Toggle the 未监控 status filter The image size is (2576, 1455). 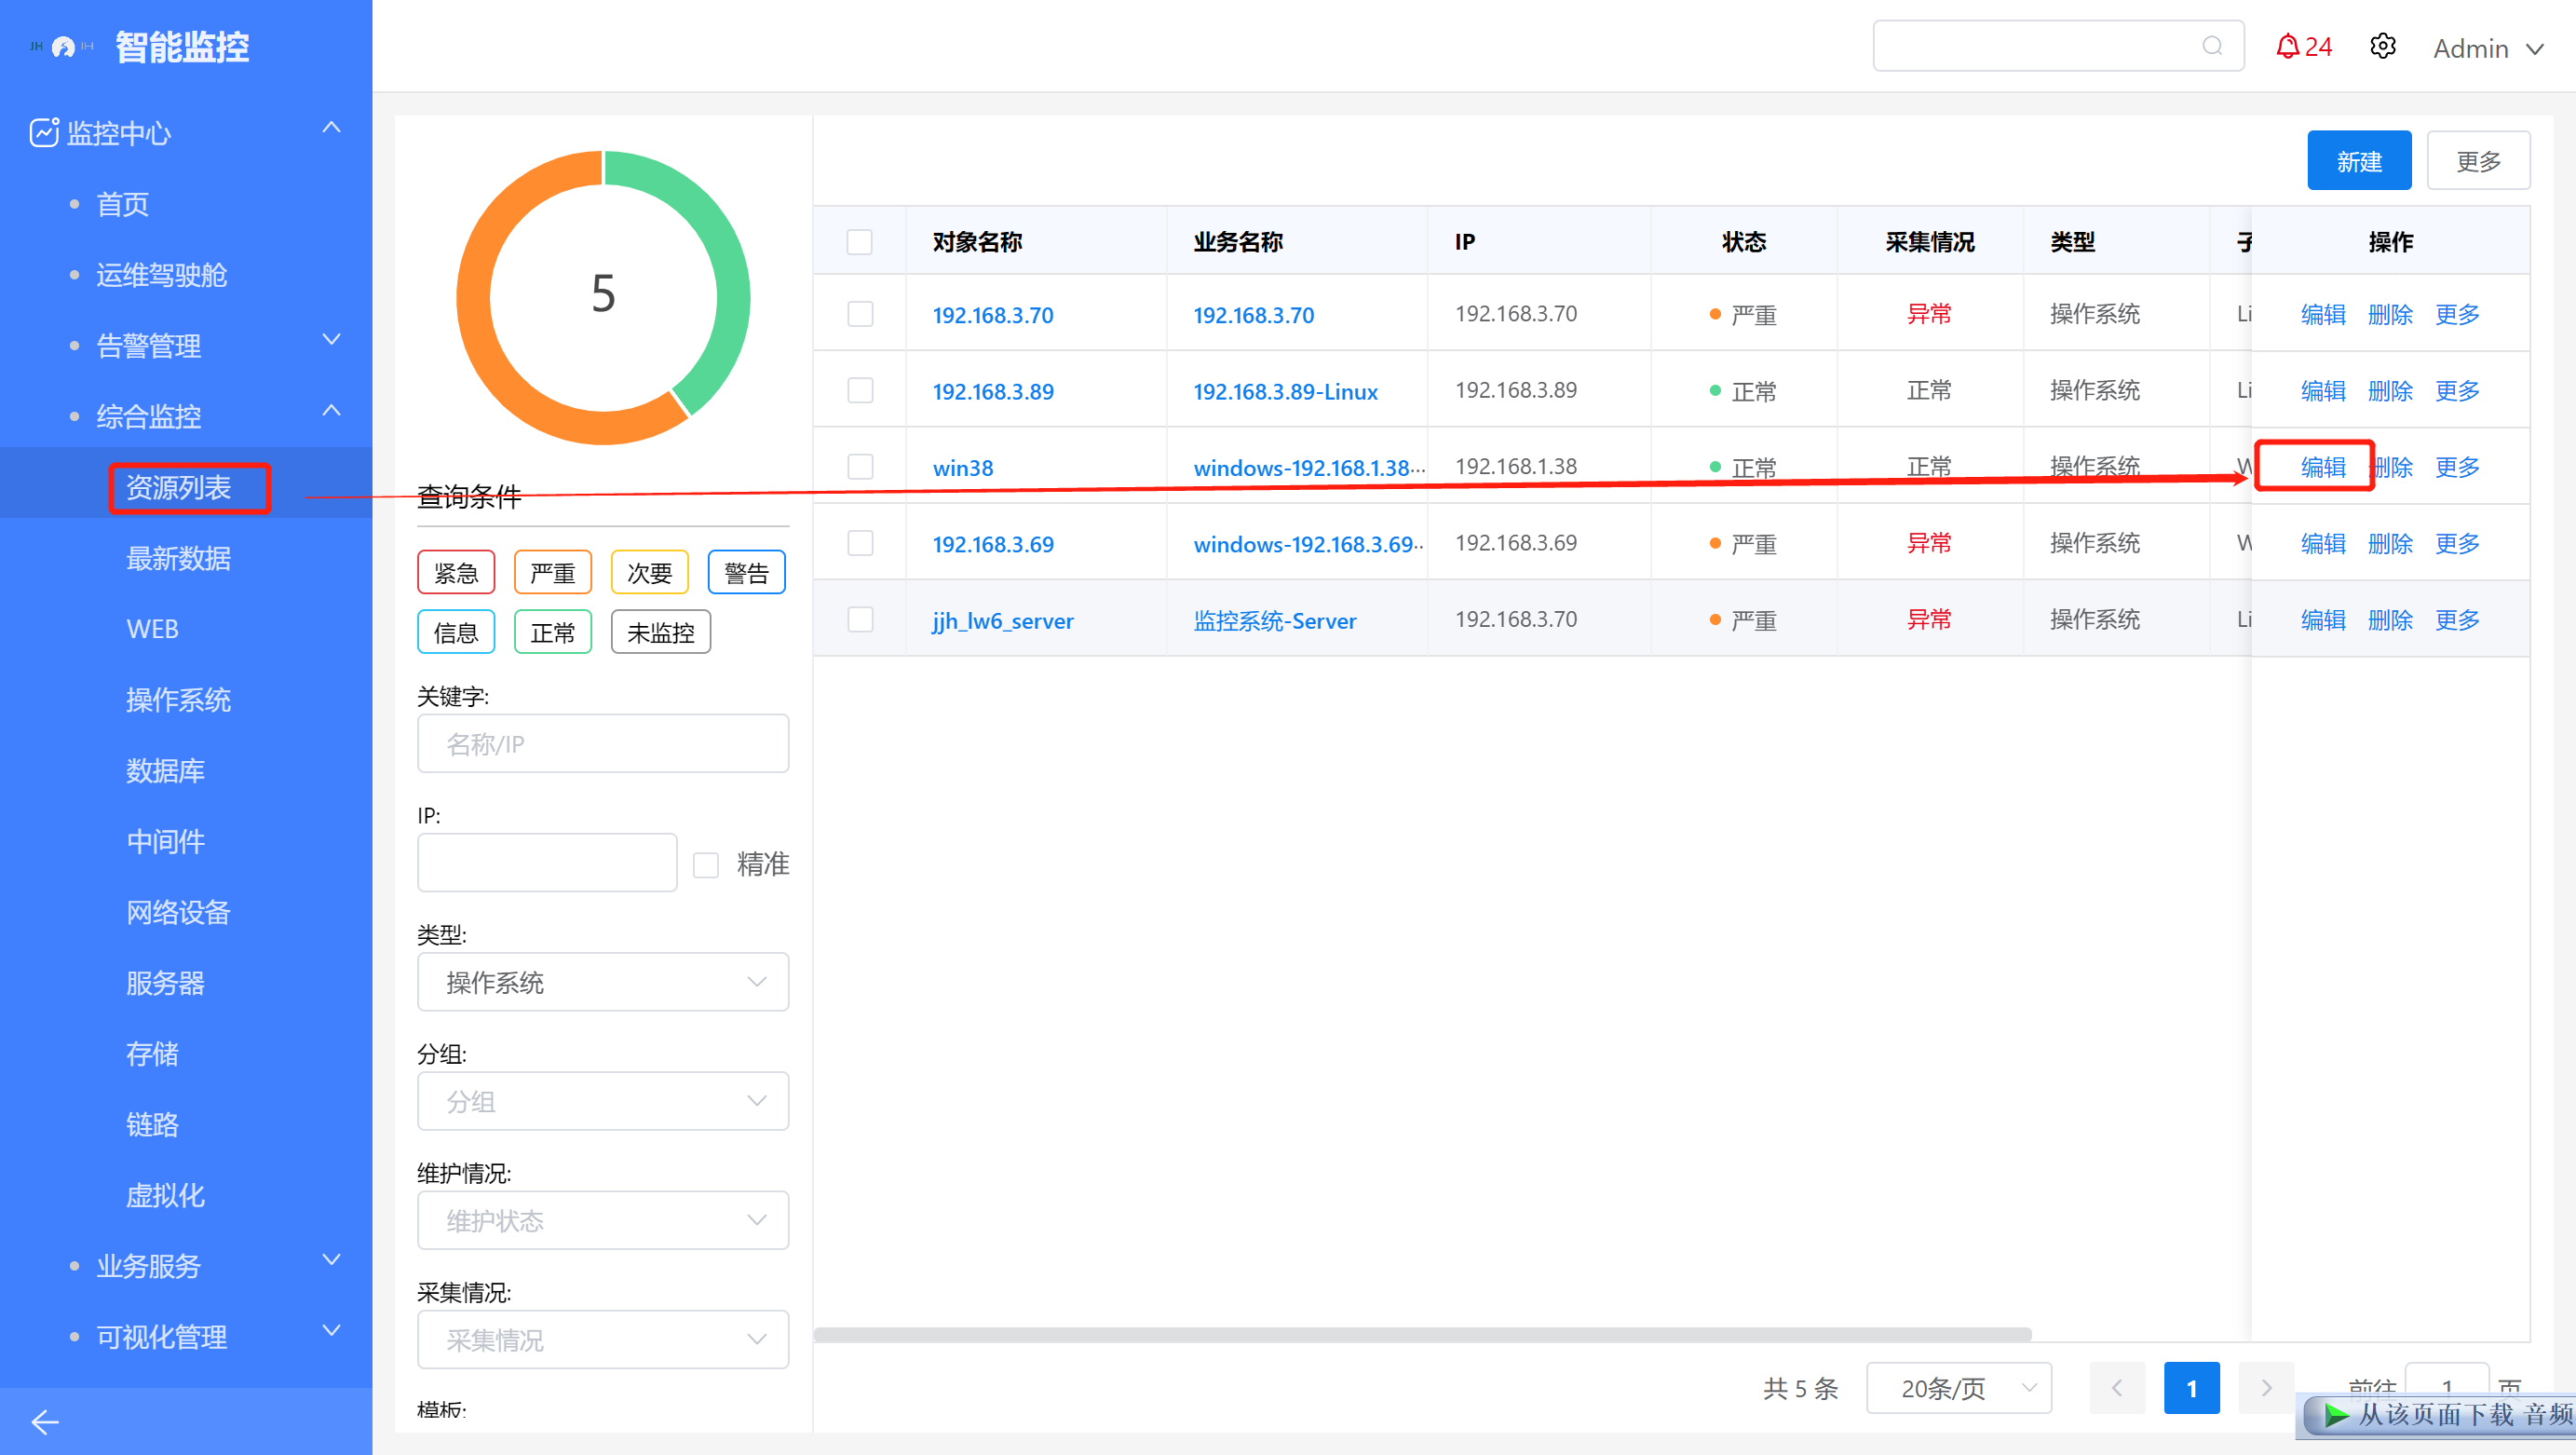(x=661, y=632)
